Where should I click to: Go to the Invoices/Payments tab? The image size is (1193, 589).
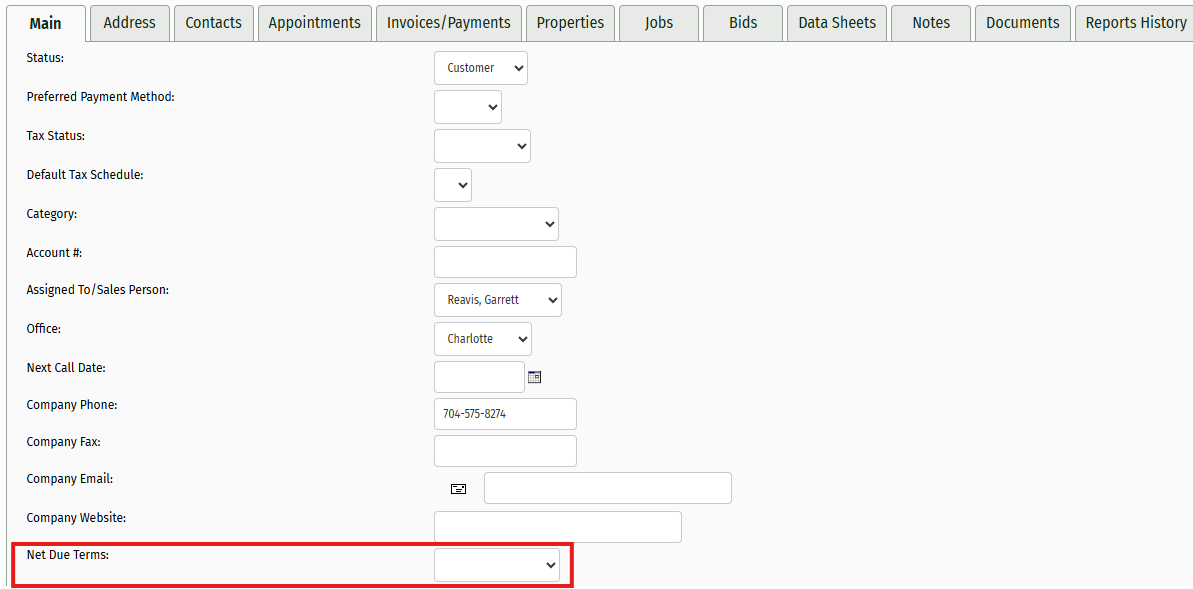448,22
